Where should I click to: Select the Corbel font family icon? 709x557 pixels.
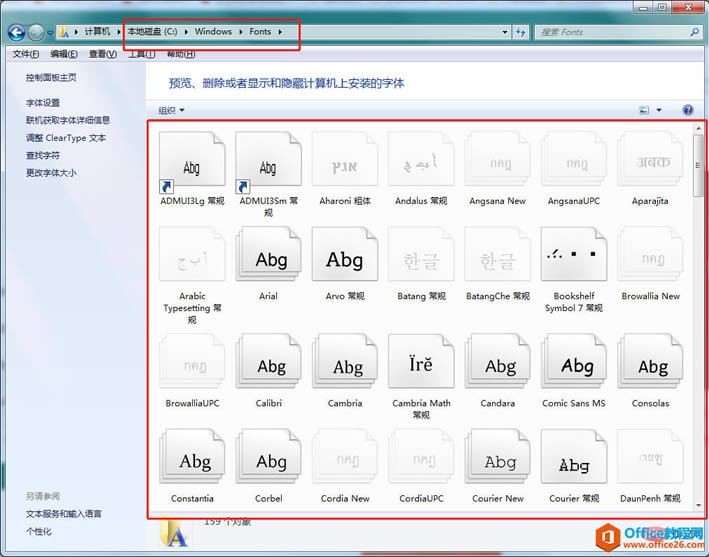point(269,457)
